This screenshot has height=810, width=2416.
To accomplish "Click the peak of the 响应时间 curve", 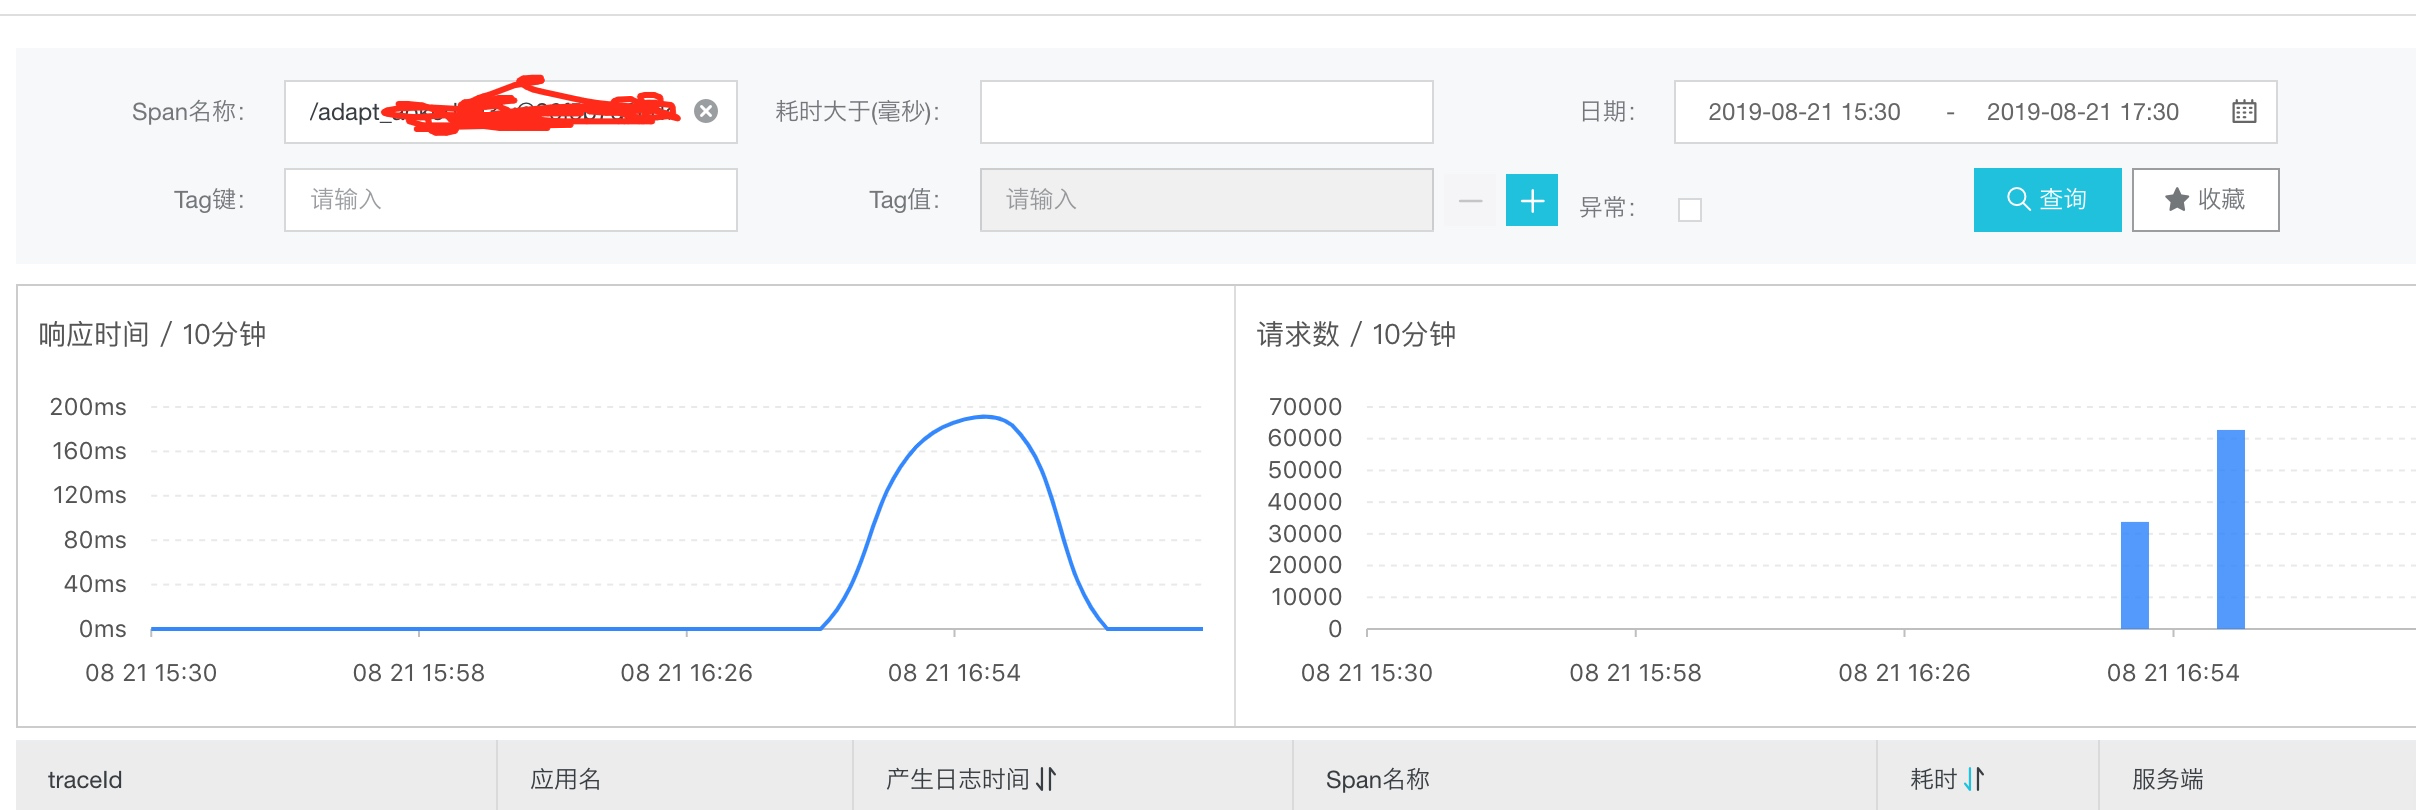I will coord(985,416).
